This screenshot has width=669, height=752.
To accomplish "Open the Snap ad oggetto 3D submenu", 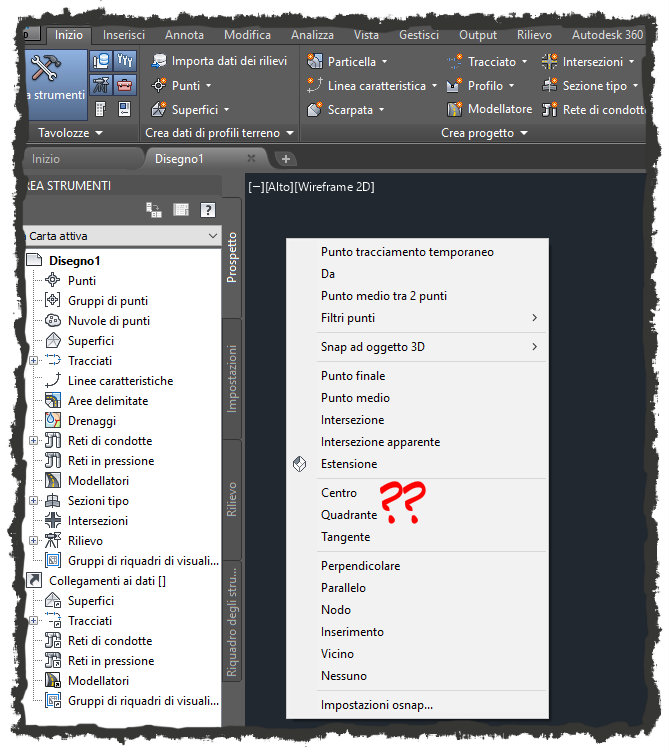I will click(417, 347).
